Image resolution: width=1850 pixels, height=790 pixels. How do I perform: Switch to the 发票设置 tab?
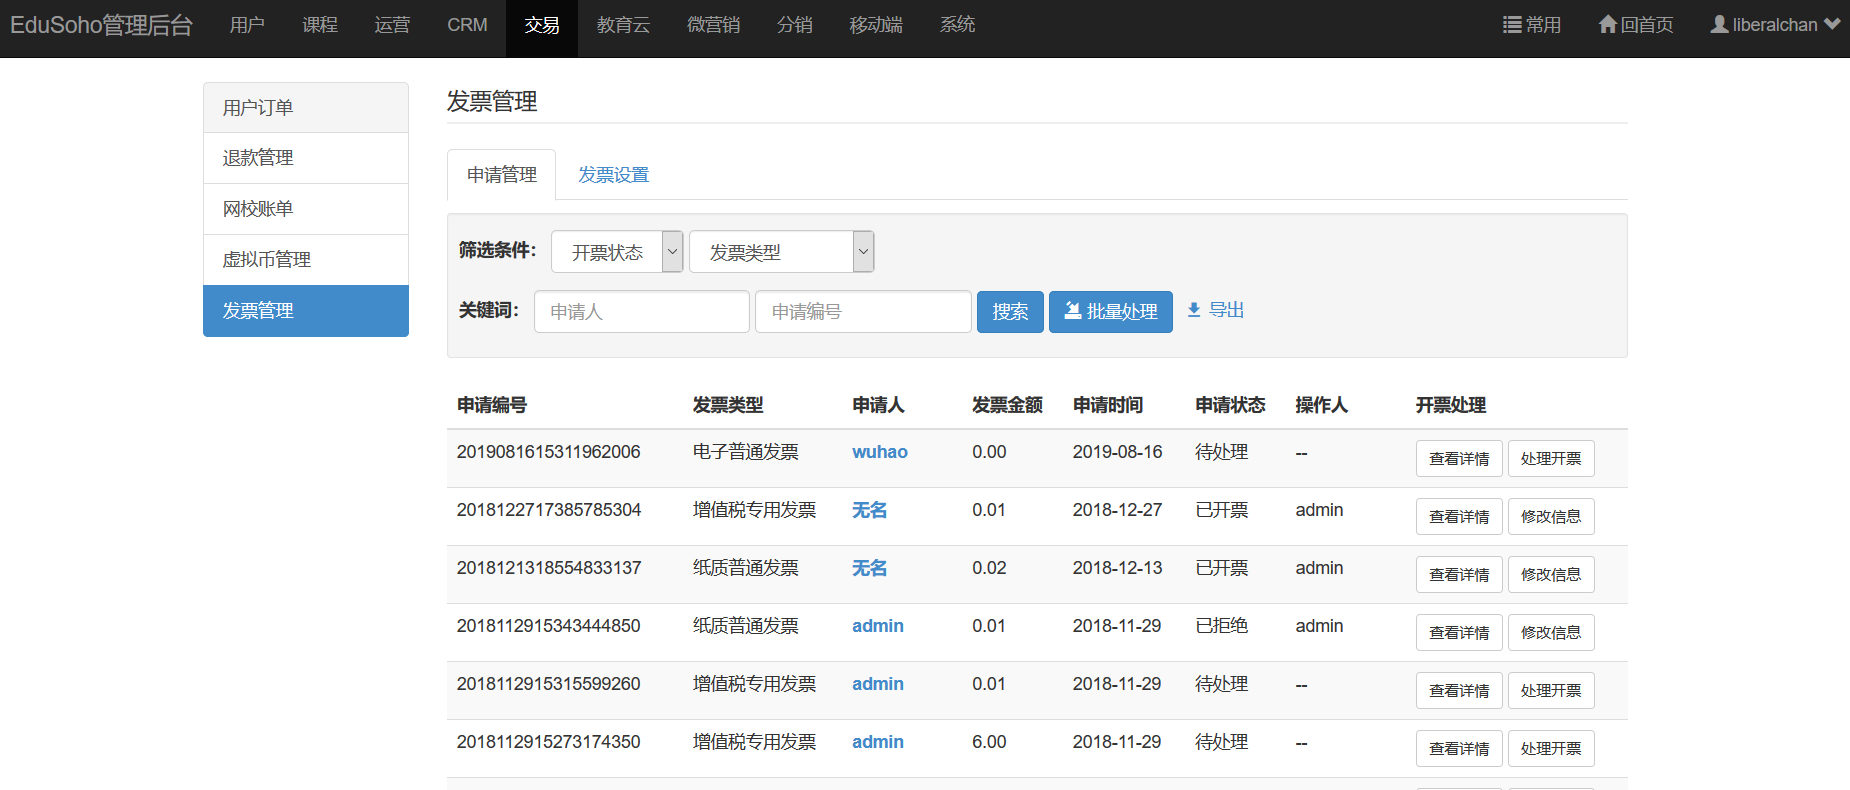[613, 175]
